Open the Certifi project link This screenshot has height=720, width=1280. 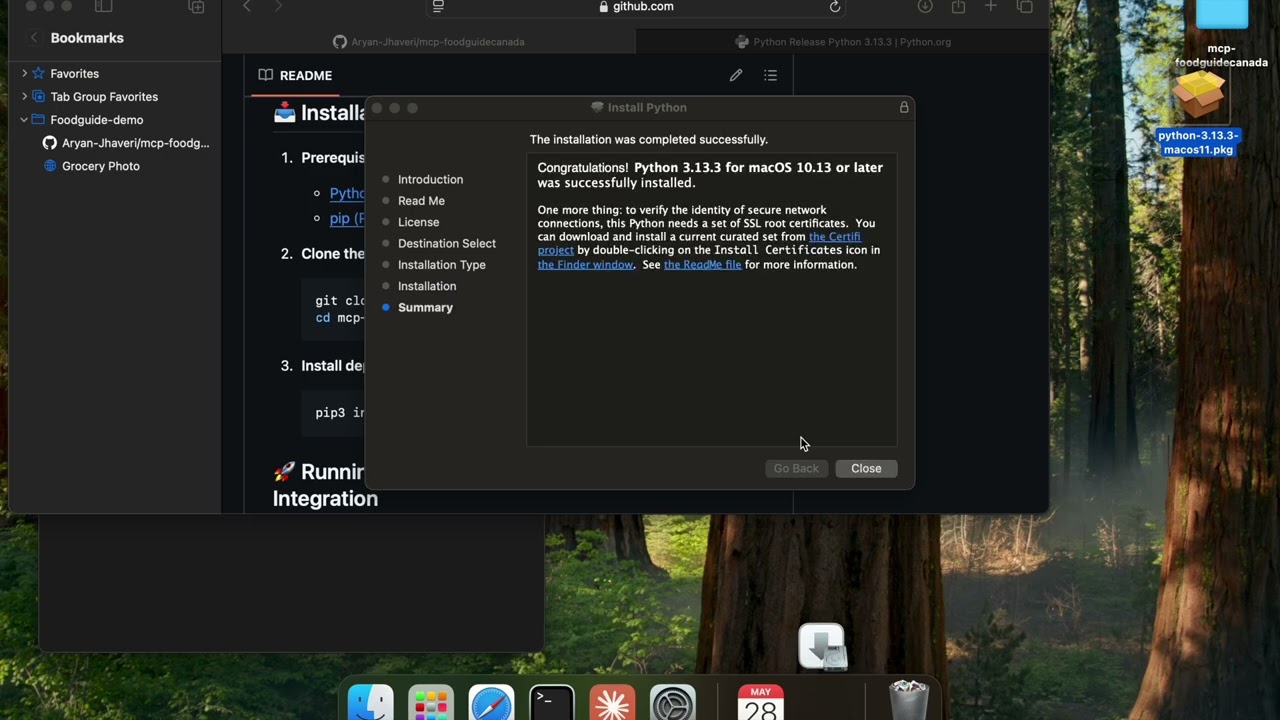tap(834, 237)
